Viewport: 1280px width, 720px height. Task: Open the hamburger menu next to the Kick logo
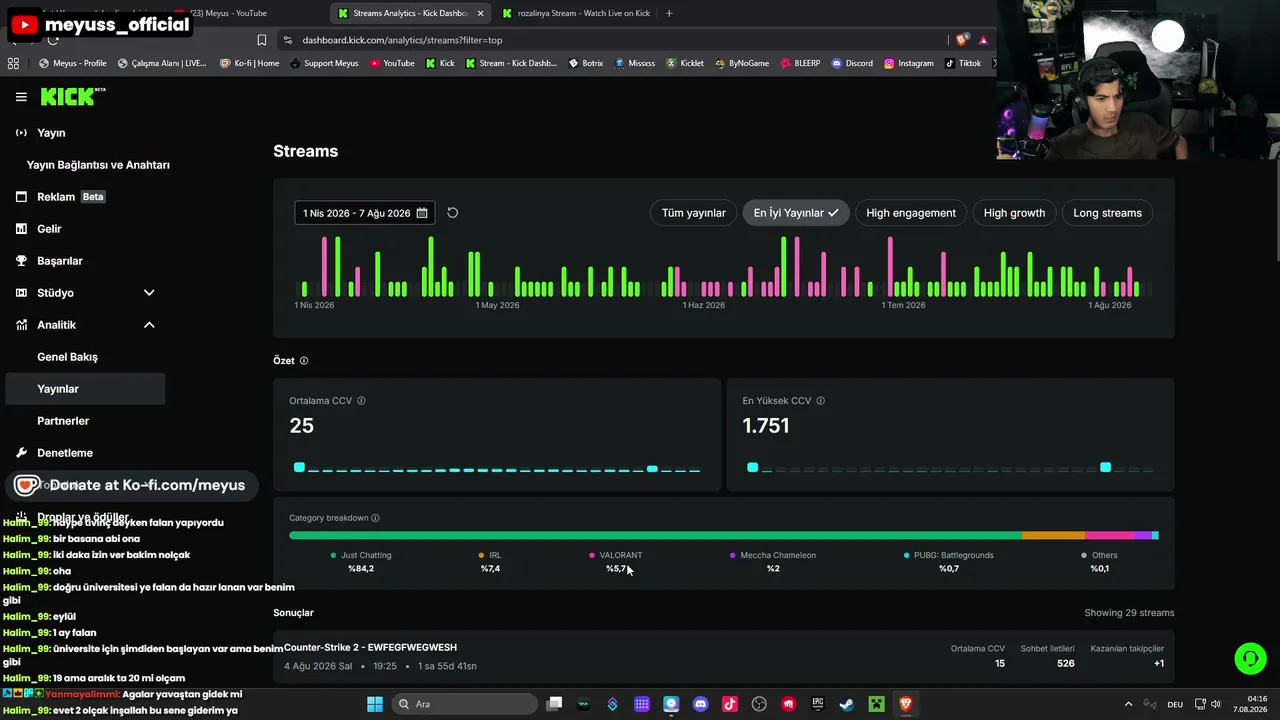coord(21,97)
